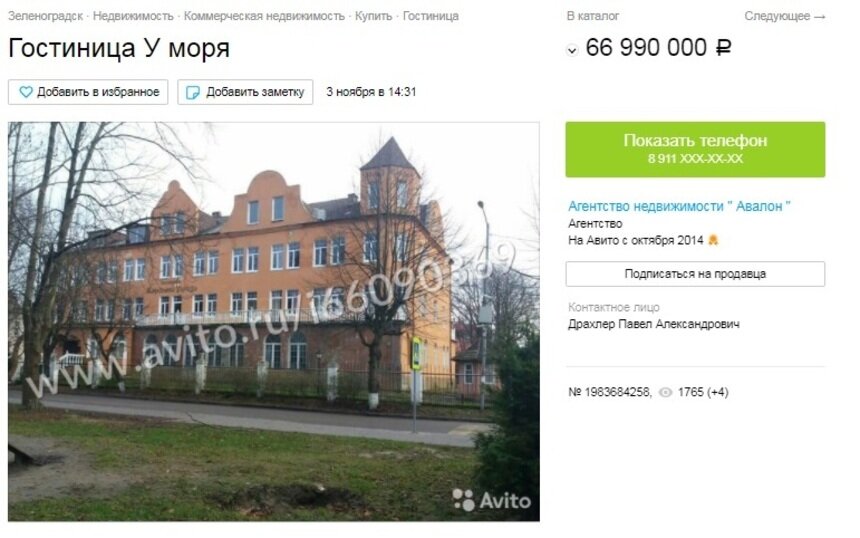Open Коммерческая недвижимость breadcrumb category

264,16
